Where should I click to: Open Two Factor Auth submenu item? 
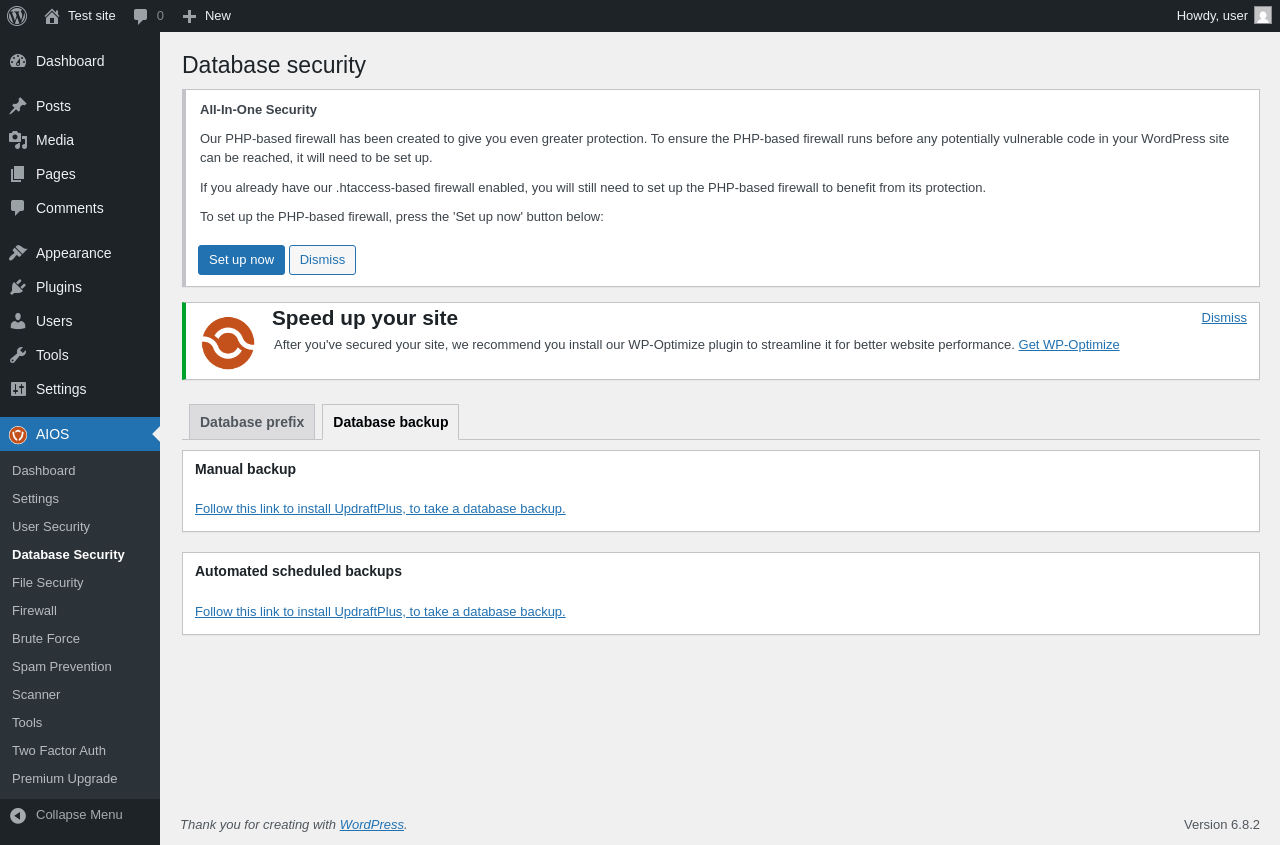(x=59, y=750)
